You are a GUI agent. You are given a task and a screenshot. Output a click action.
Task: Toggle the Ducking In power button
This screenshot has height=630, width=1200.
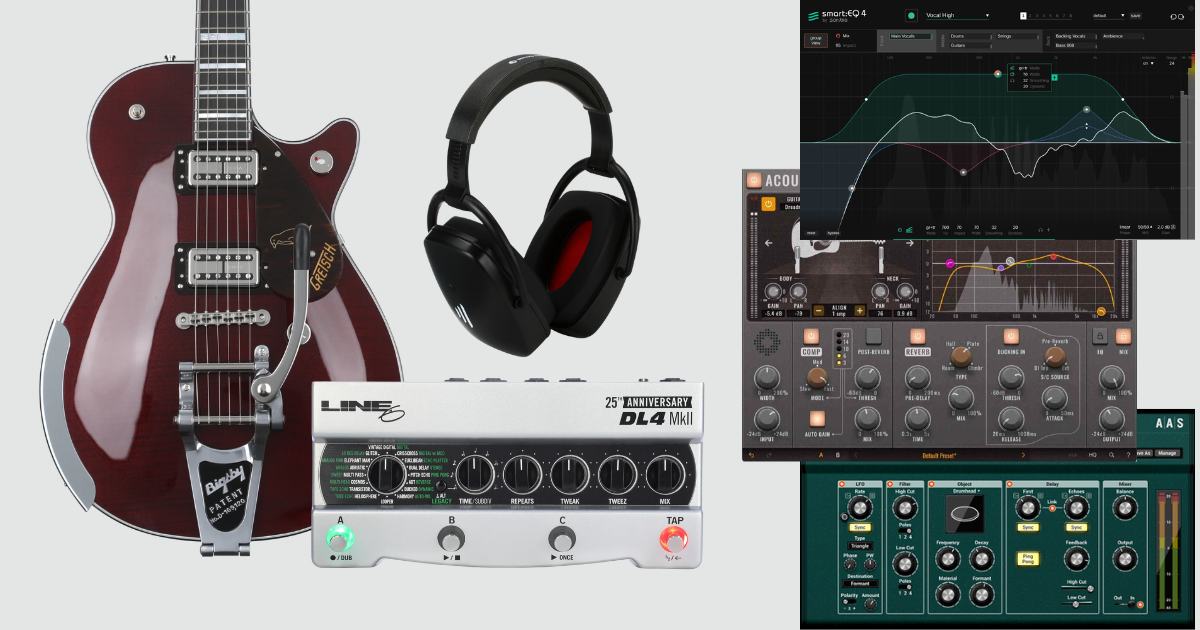(x=1011, y=336)
